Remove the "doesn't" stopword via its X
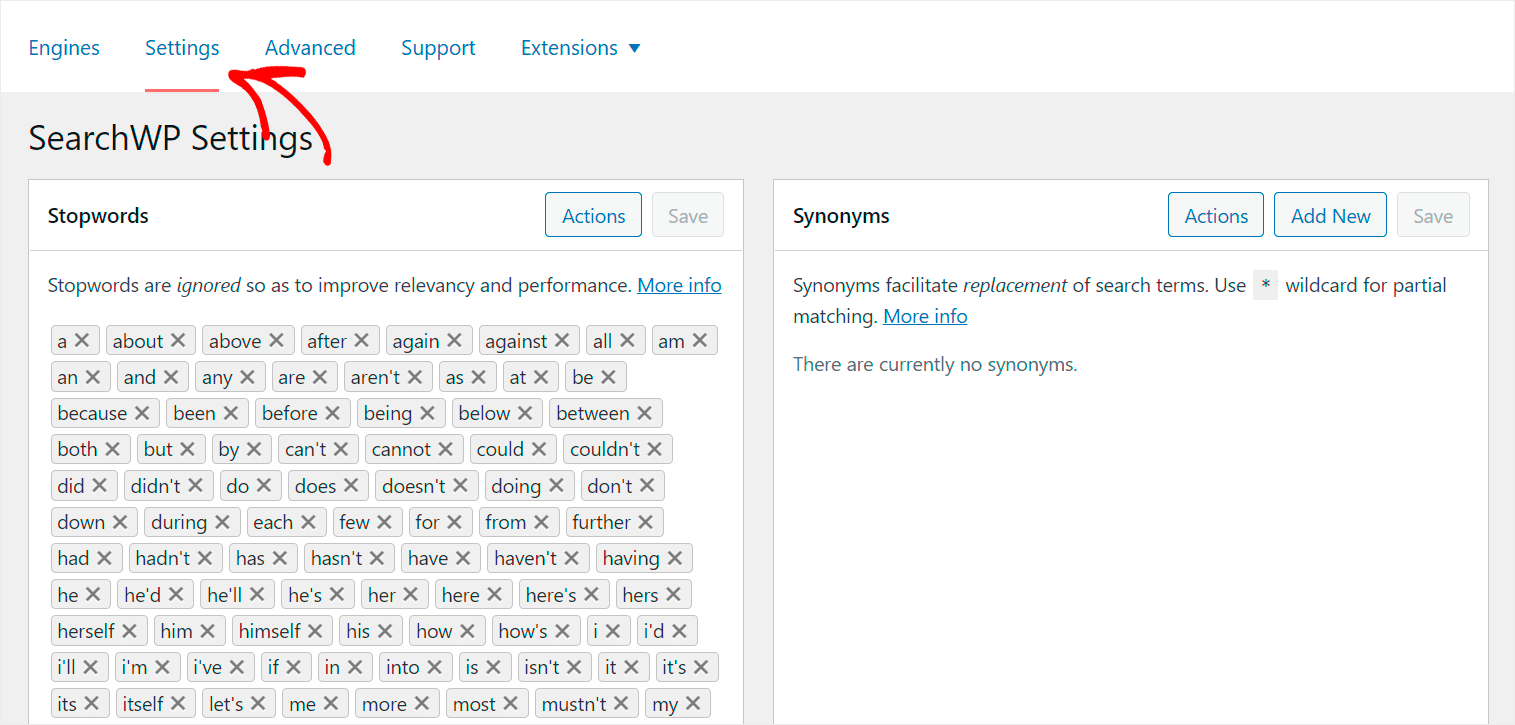 click(460, 486)
